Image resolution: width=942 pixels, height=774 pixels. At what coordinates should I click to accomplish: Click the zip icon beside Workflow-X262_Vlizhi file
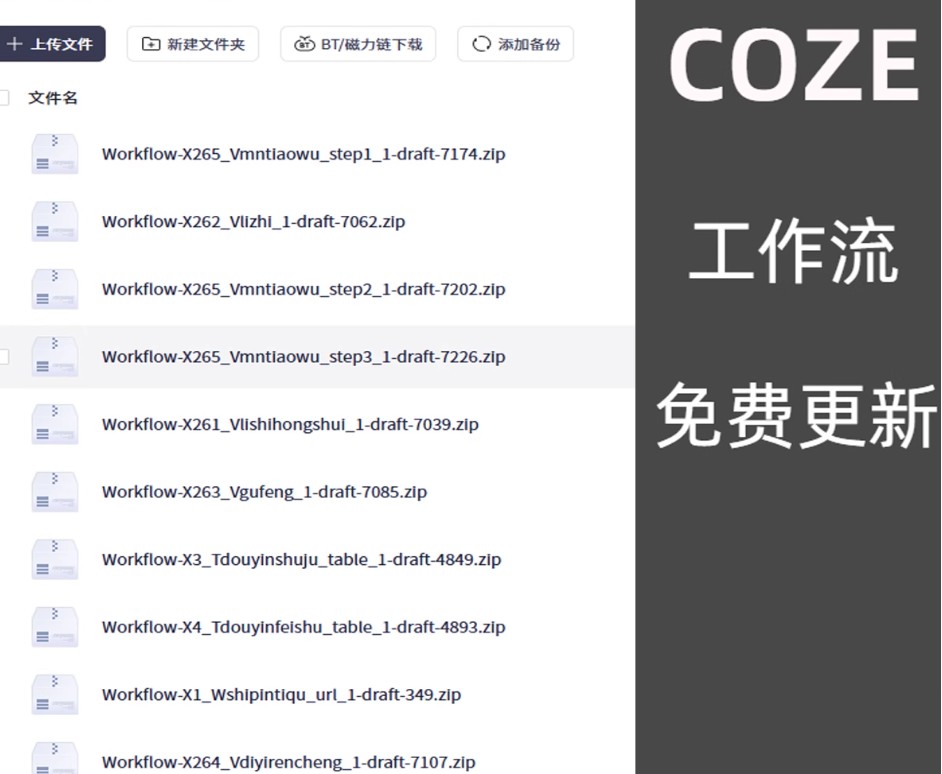pos(54,222)
